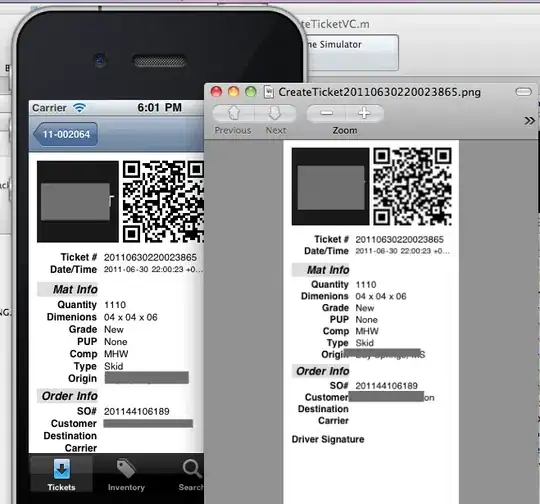Expand toolbar overflow chevron in Preview
Image resolution: width=540 pixels, height=504 pixels.
pos(529,121)
